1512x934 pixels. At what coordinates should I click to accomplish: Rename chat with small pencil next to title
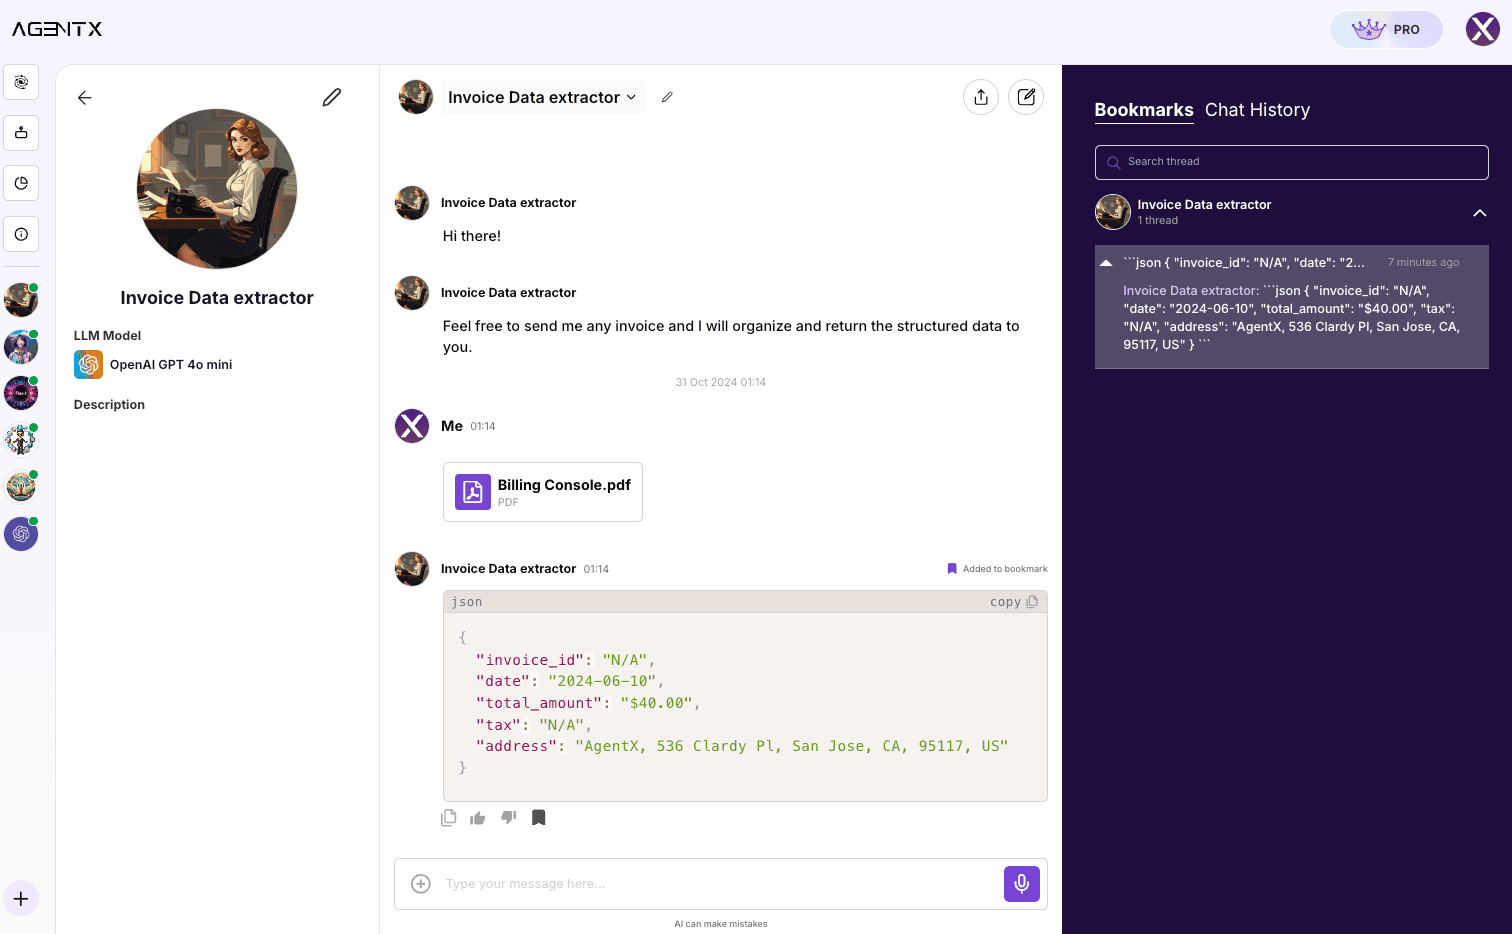pyautogui.click(x=667, y=97)
